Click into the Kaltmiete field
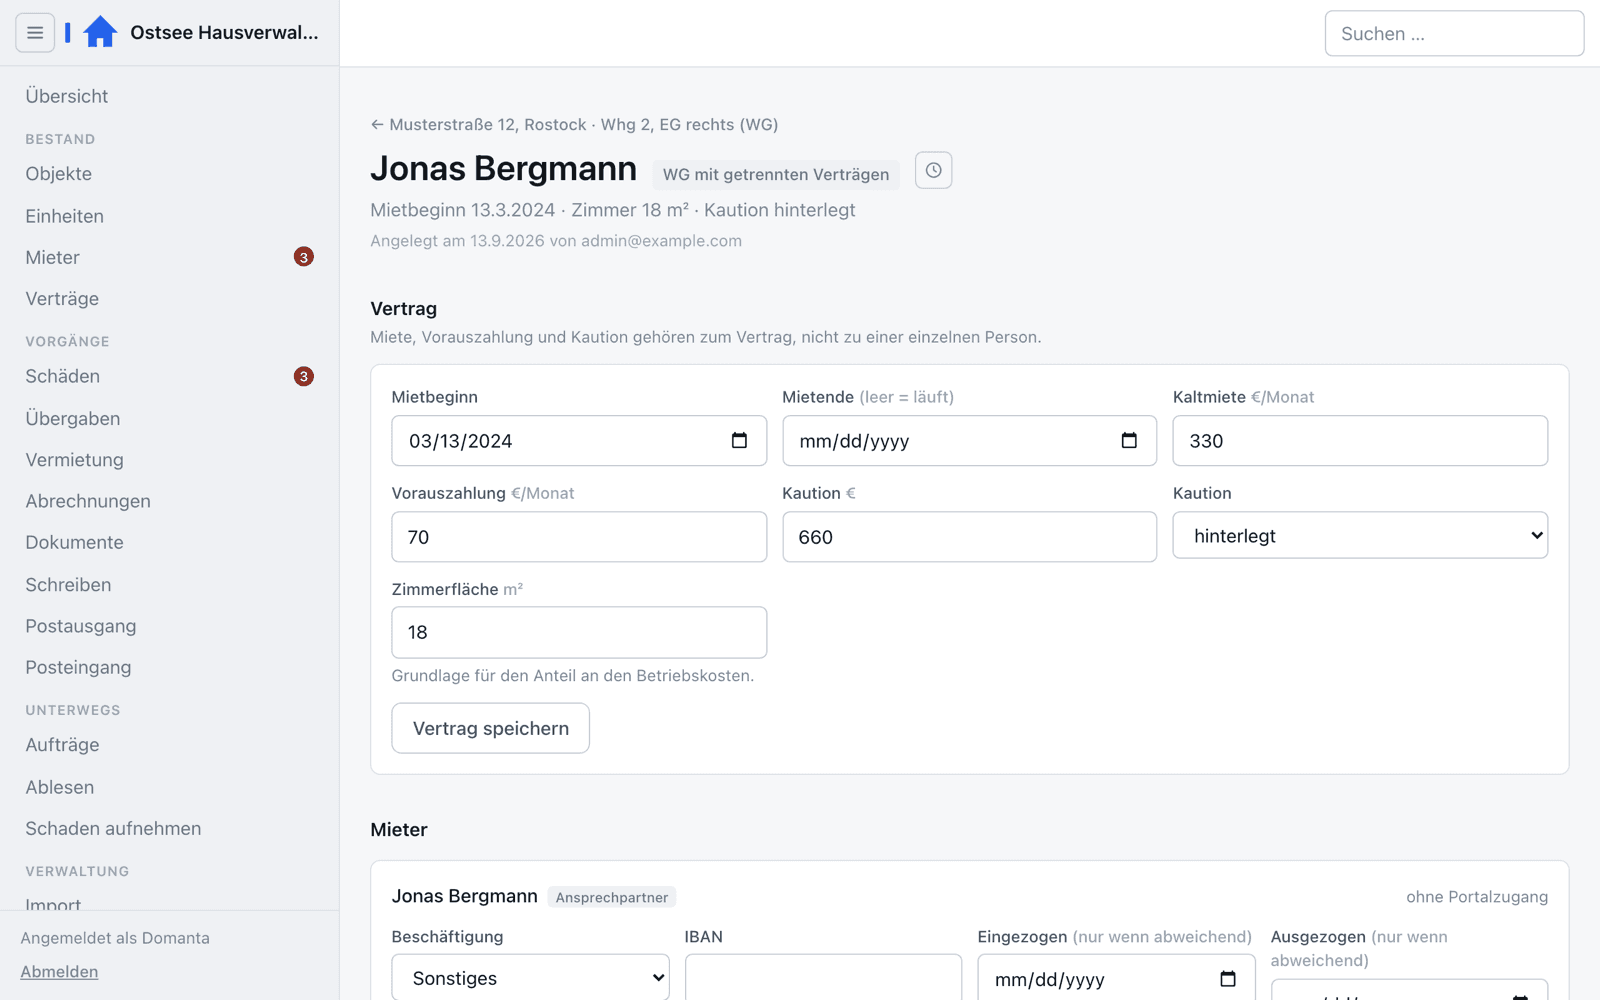 (x=1360, y=441)
